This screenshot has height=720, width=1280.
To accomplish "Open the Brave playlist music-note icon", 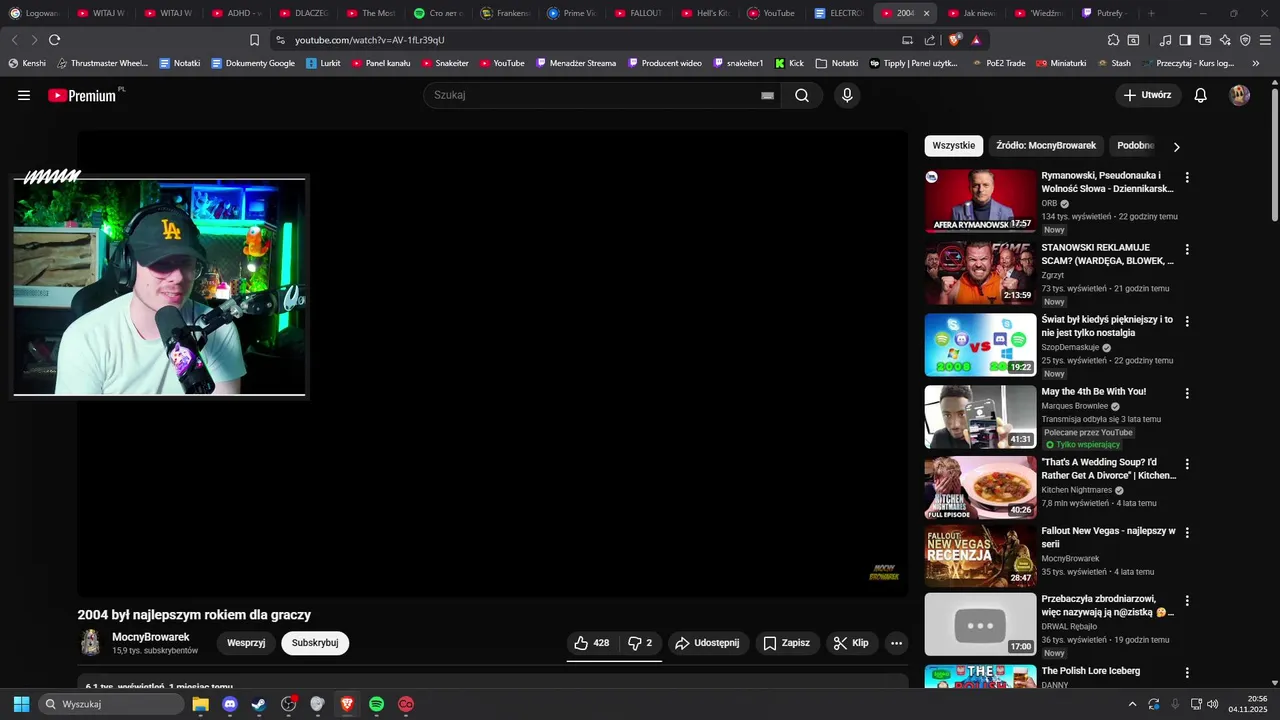I will point(1165,40).
